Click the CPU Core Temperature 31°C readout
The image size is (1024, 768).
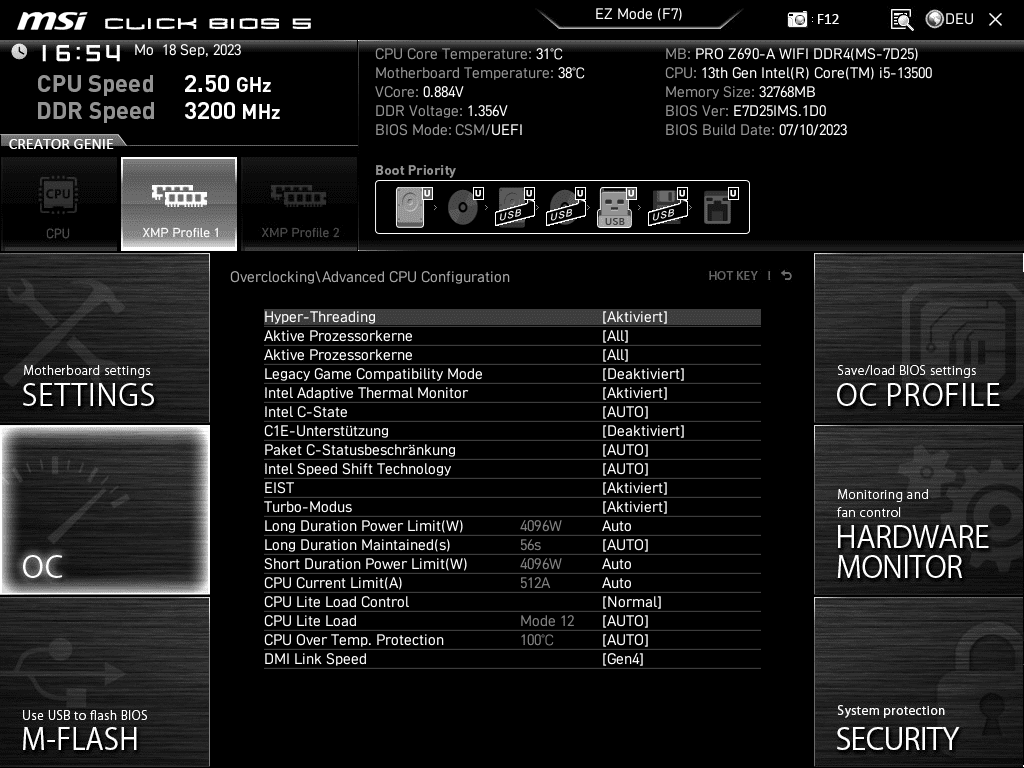pos(468,54)
